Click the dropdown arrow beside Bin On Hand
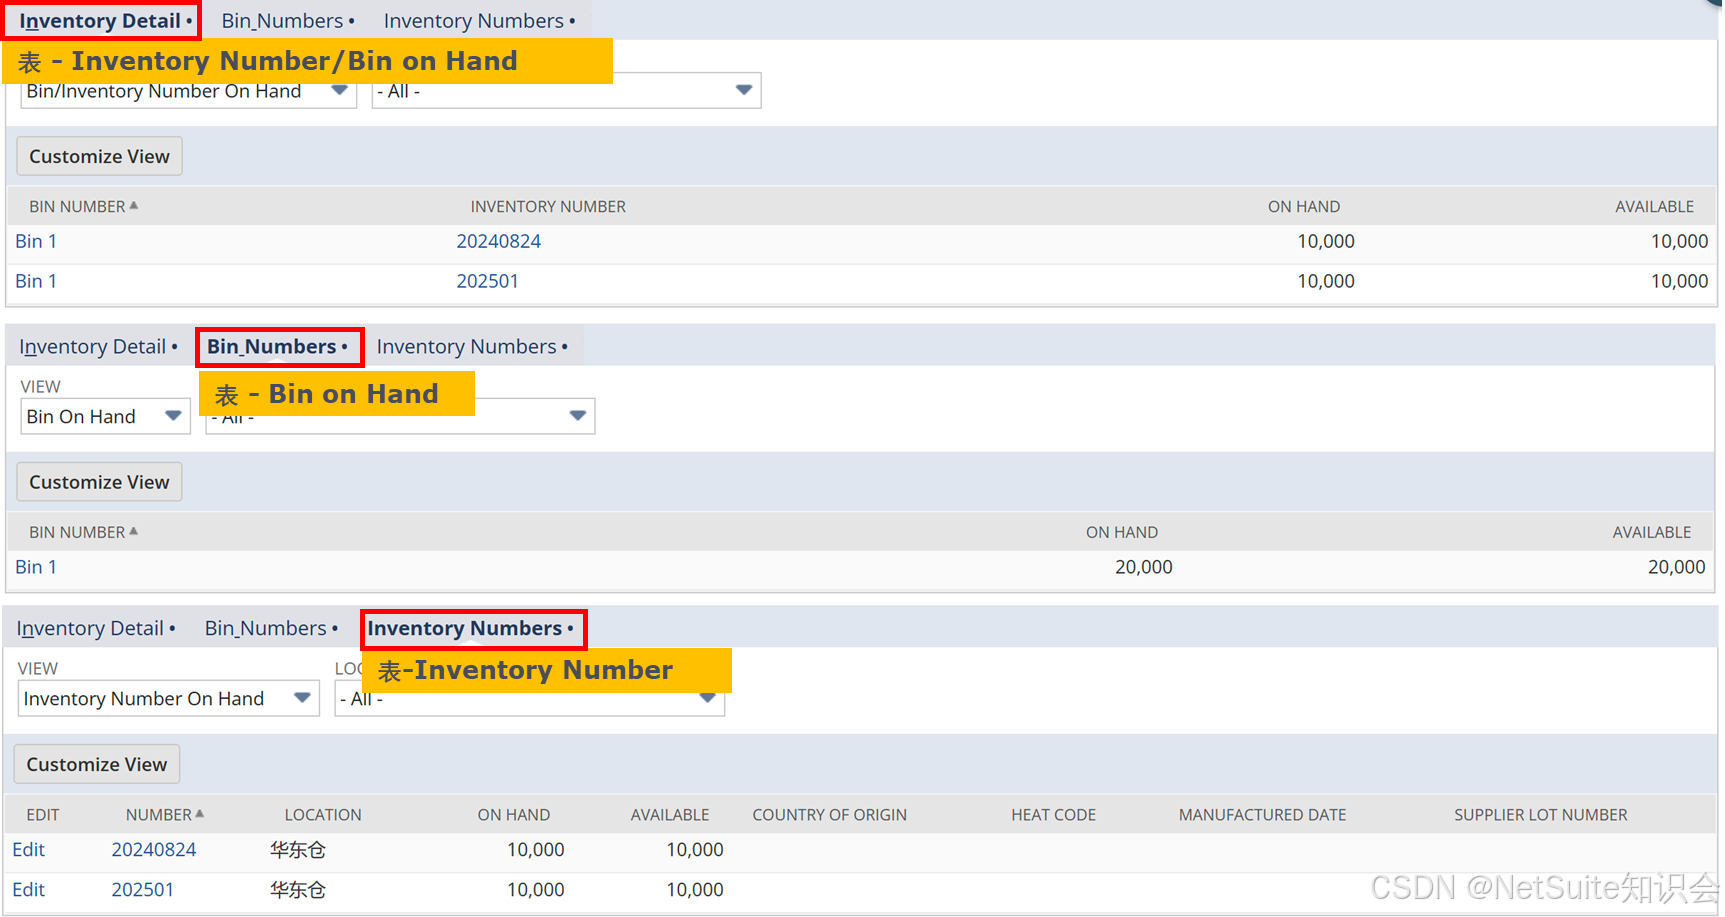 [173, 416]
